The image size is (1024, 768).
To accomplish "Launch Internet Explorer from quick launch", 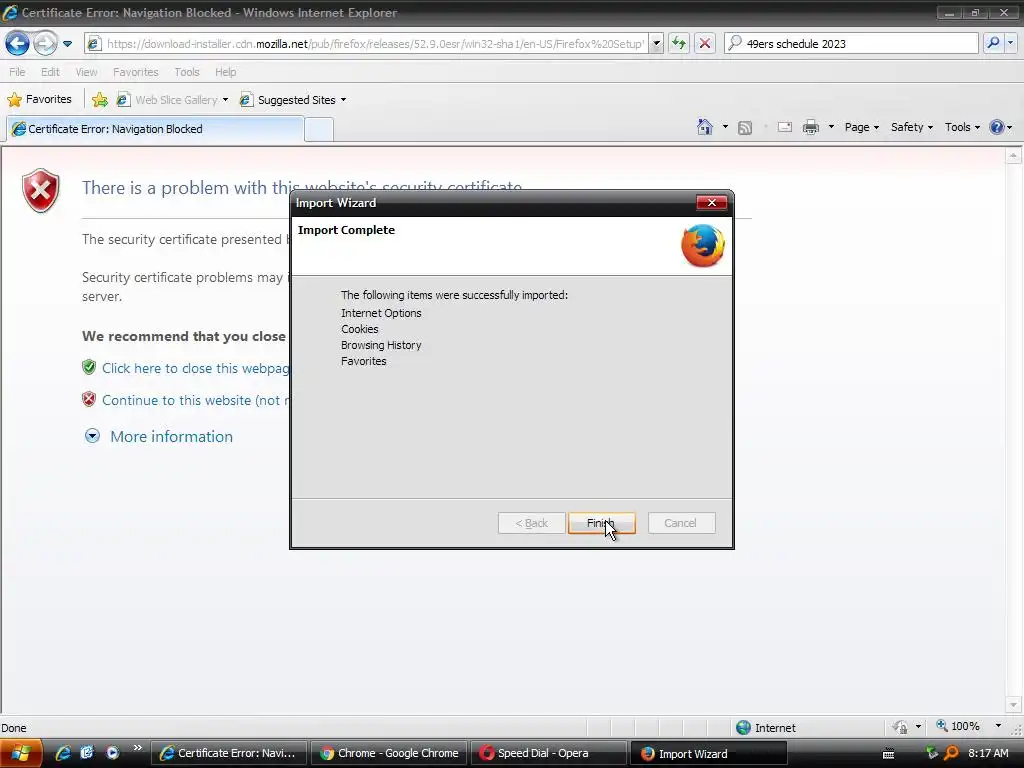I will point(63,753).
